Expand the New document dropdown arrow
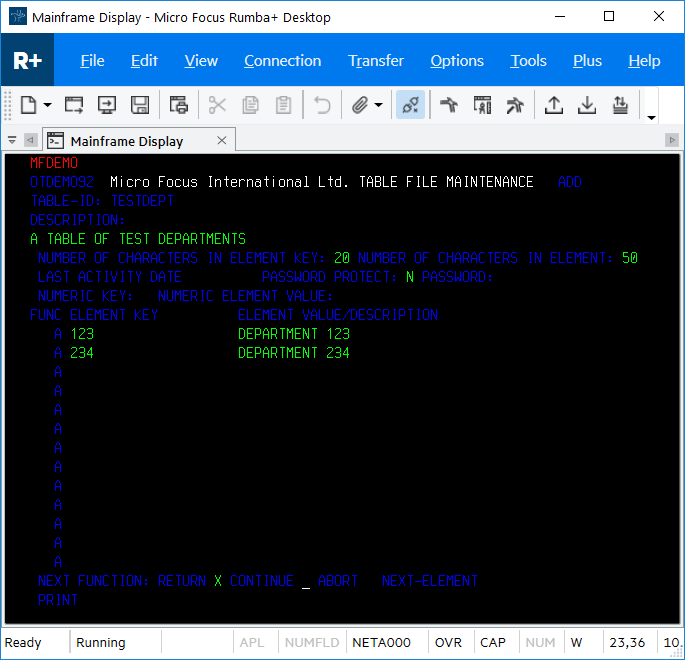The width and height of the screenshot is (685, 660). coord(47,105)
